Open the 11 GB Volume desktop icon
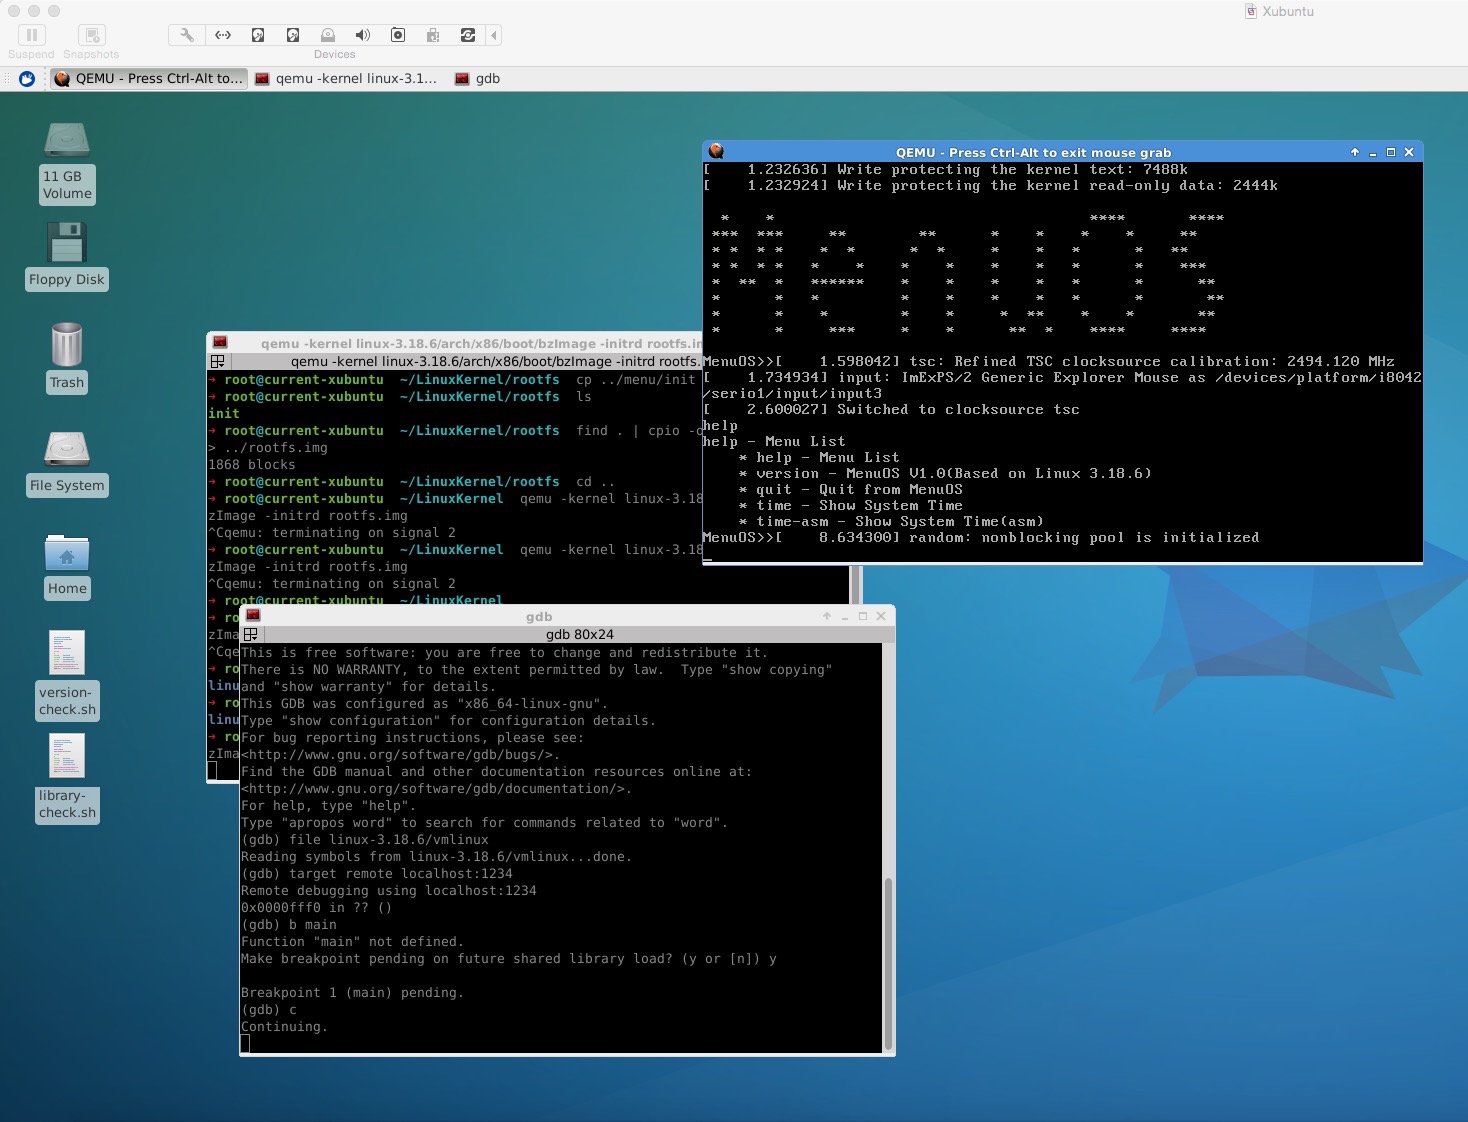1468x1122 pixels. click(x=67, y=162)
